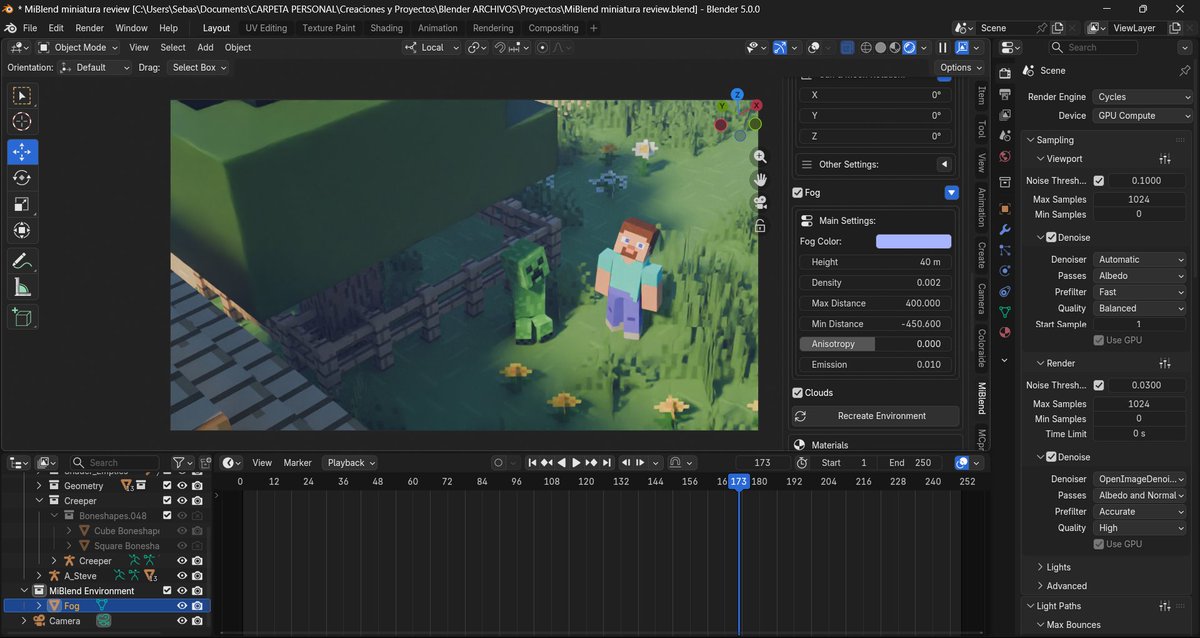Select the Select Box tool
Image resolution: width=1200 pixels, height=638 pixels.
tap(22, 95)
